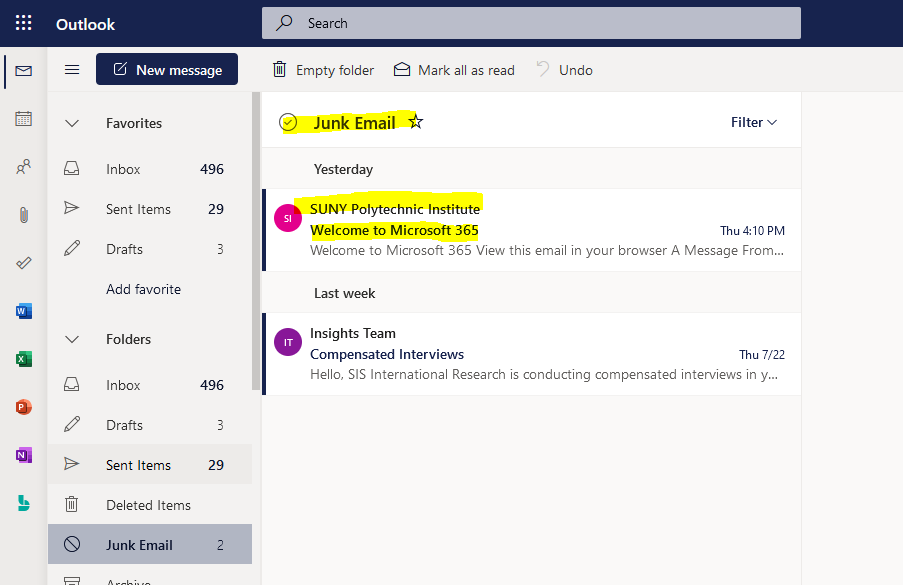The width and height of the screenshot is (903, 585).
Task: Click the Sent Items arrow icon in Folders
Action: pos(71,464)
